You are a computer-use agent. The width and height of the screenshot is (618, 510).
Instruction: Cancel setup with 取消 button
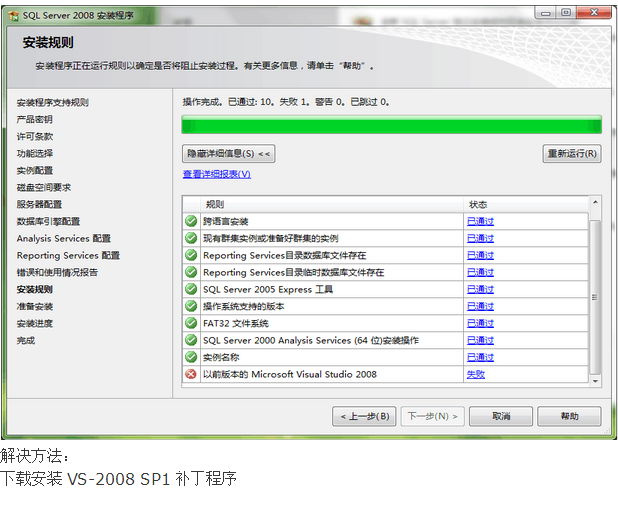pyautogui.click(x=501, y=416)
